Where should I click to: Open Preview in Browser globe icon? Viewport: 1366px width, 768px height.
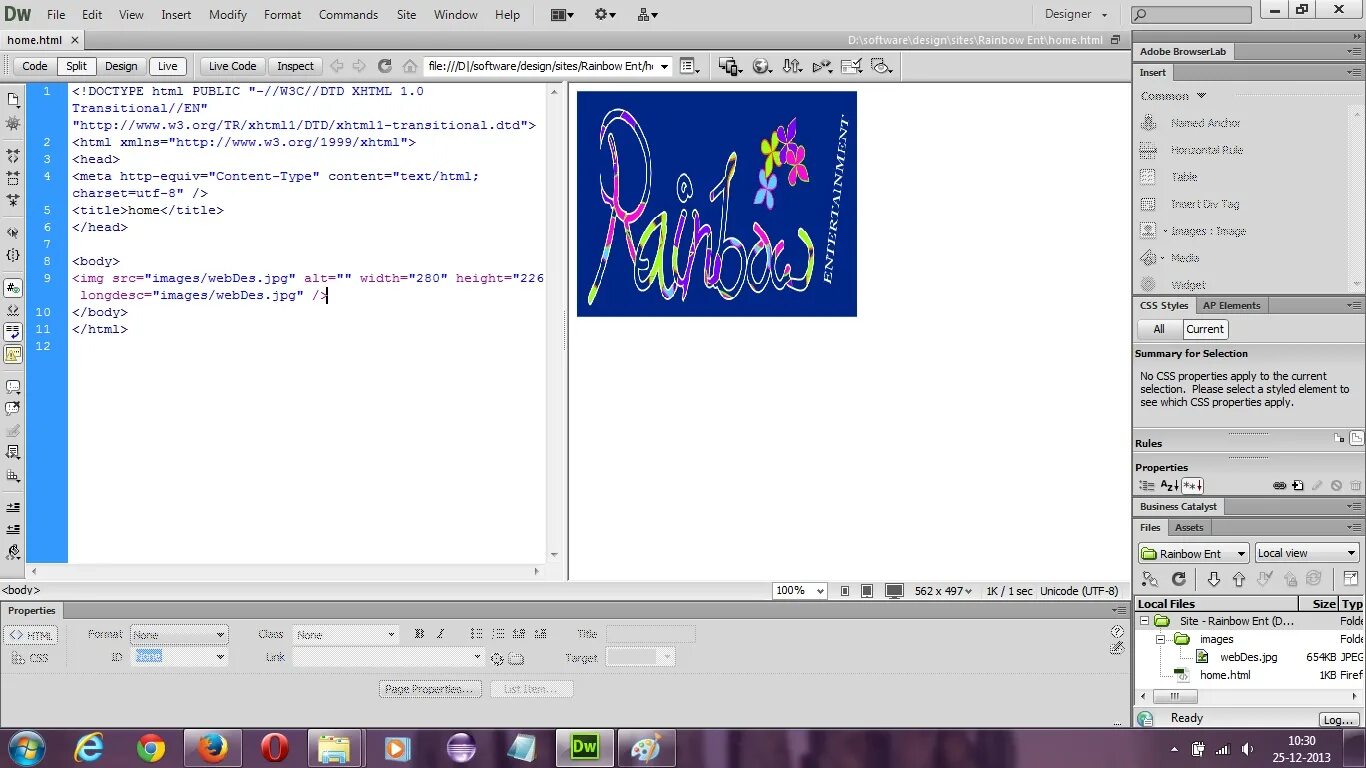762,66
